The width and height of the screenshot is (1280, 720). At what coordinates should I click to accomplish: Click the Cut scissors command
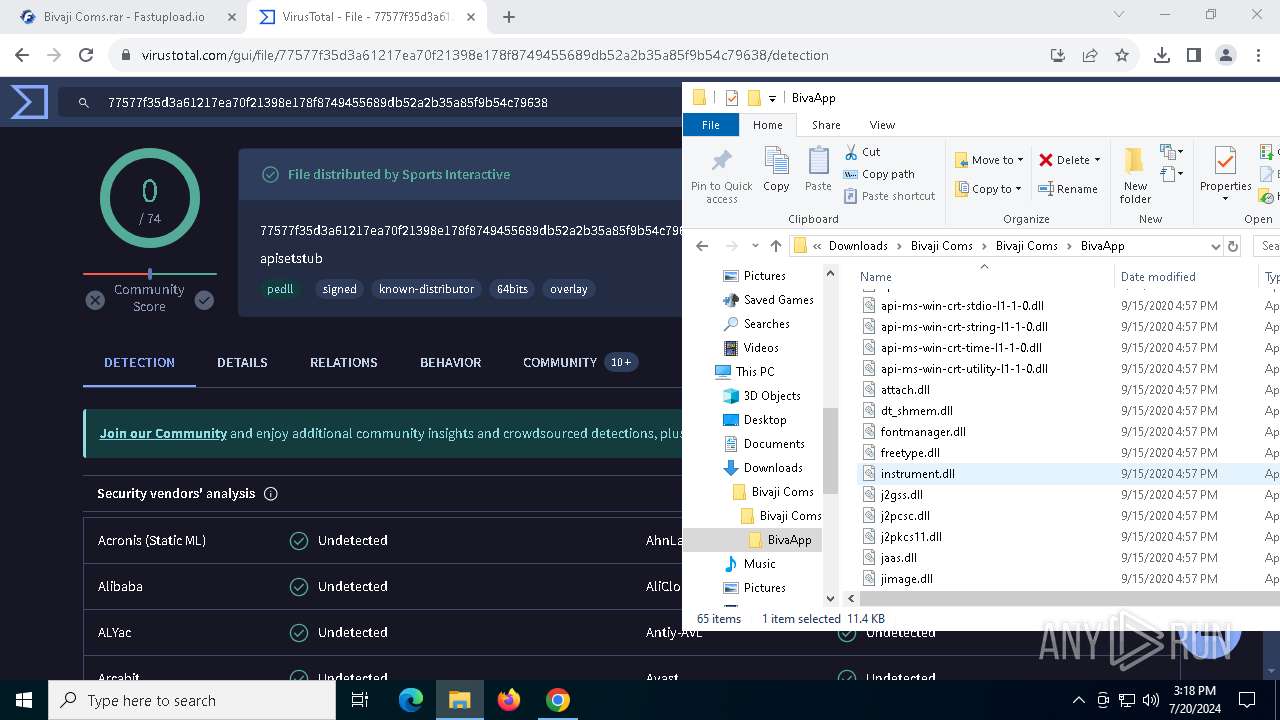click(x=862, y=152)
